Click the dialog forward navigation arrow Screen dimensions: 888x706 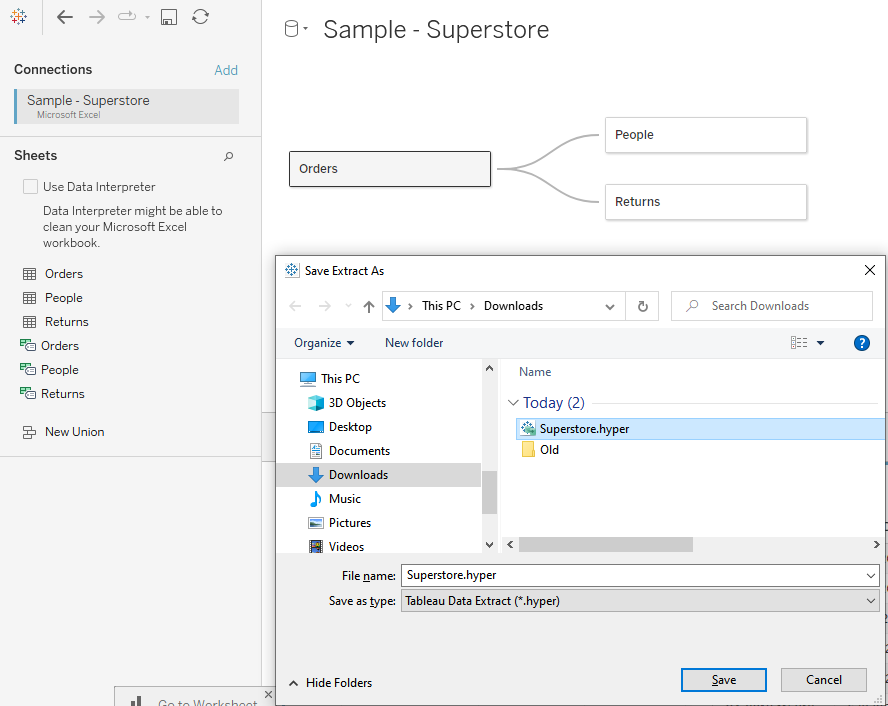tap(325, 306)
